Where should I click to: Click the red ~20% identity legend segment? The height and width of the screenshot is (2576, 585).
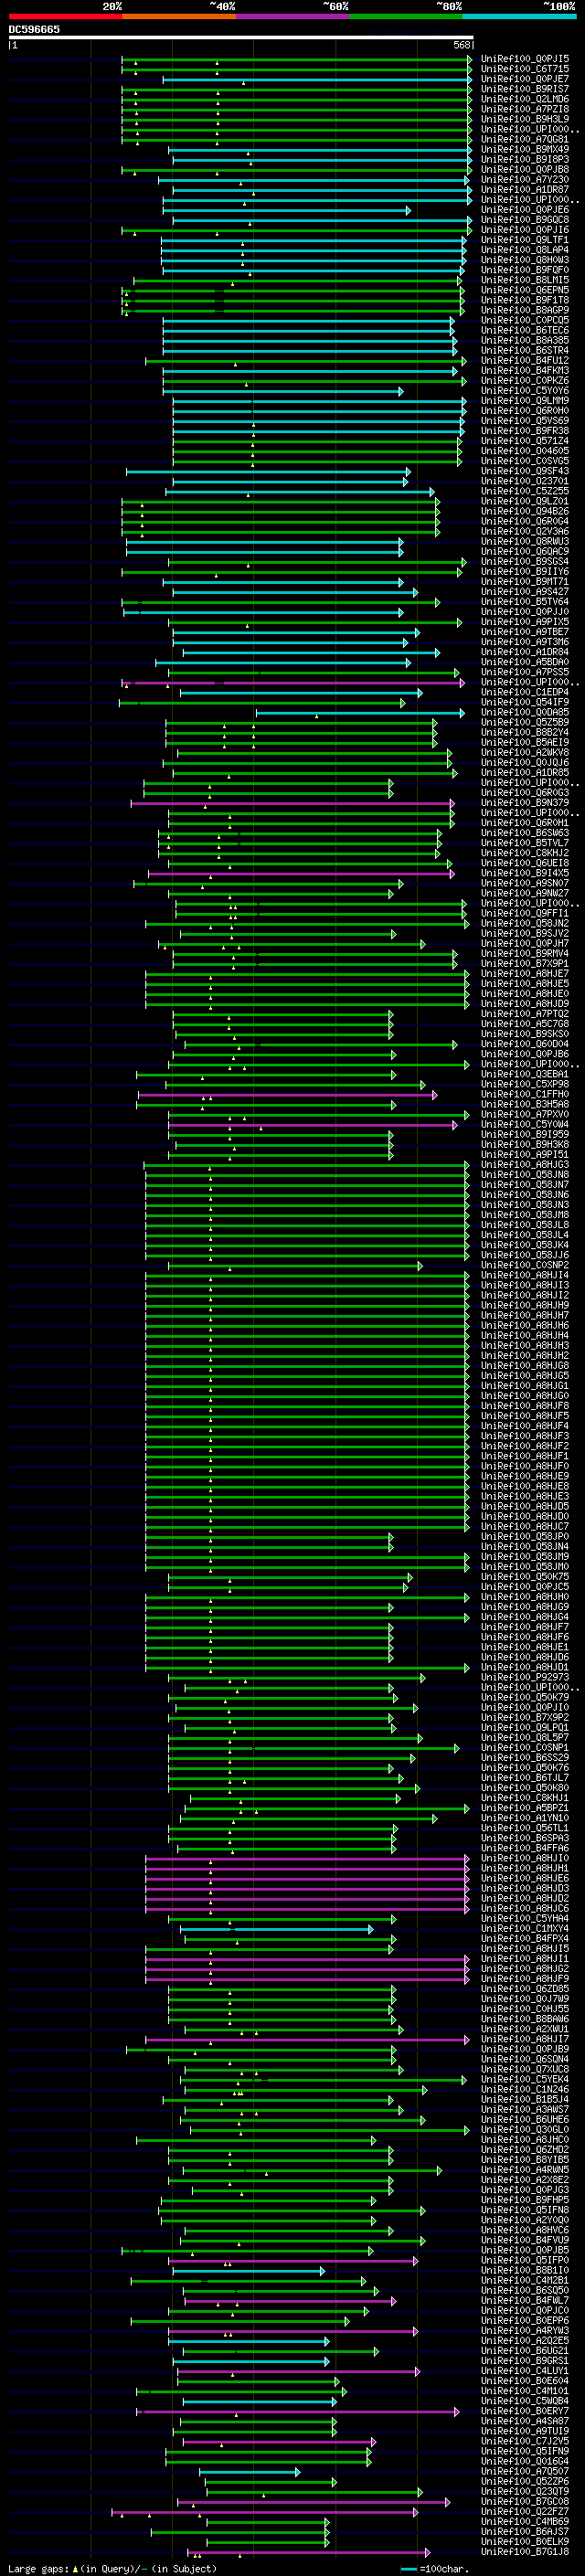65,17
